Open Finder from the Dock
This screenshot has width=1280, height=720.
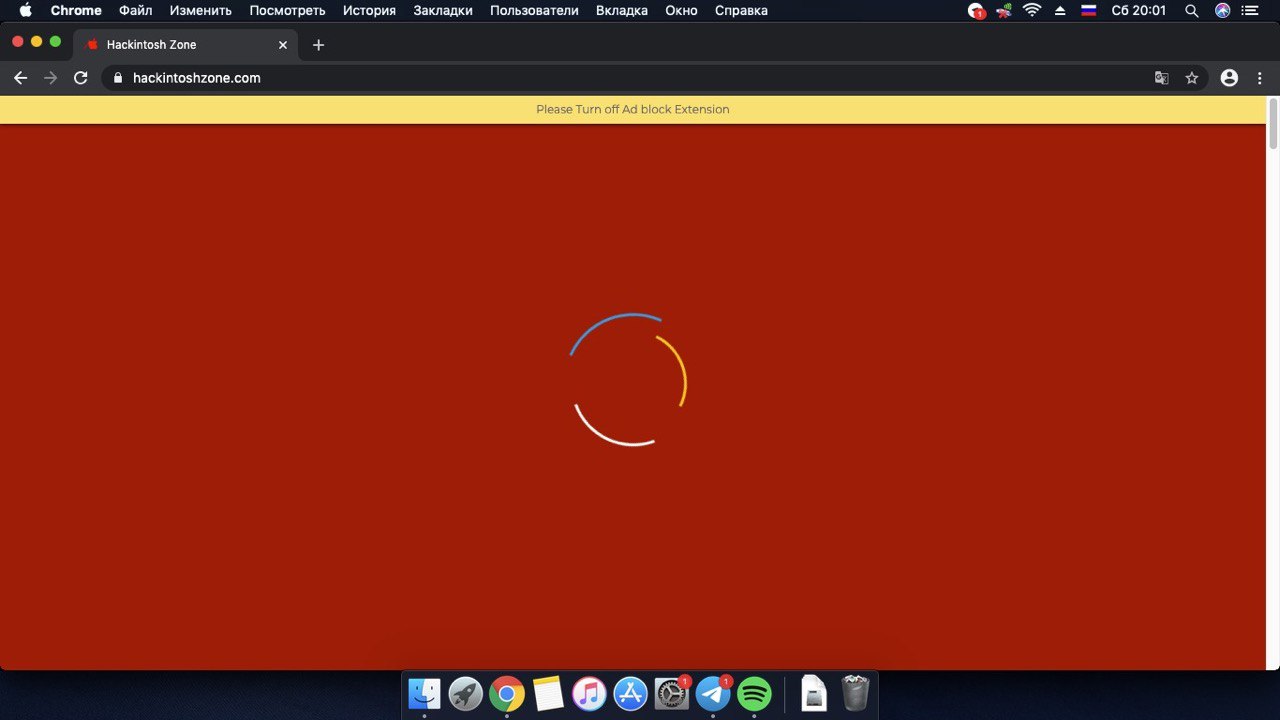[425, 693]
